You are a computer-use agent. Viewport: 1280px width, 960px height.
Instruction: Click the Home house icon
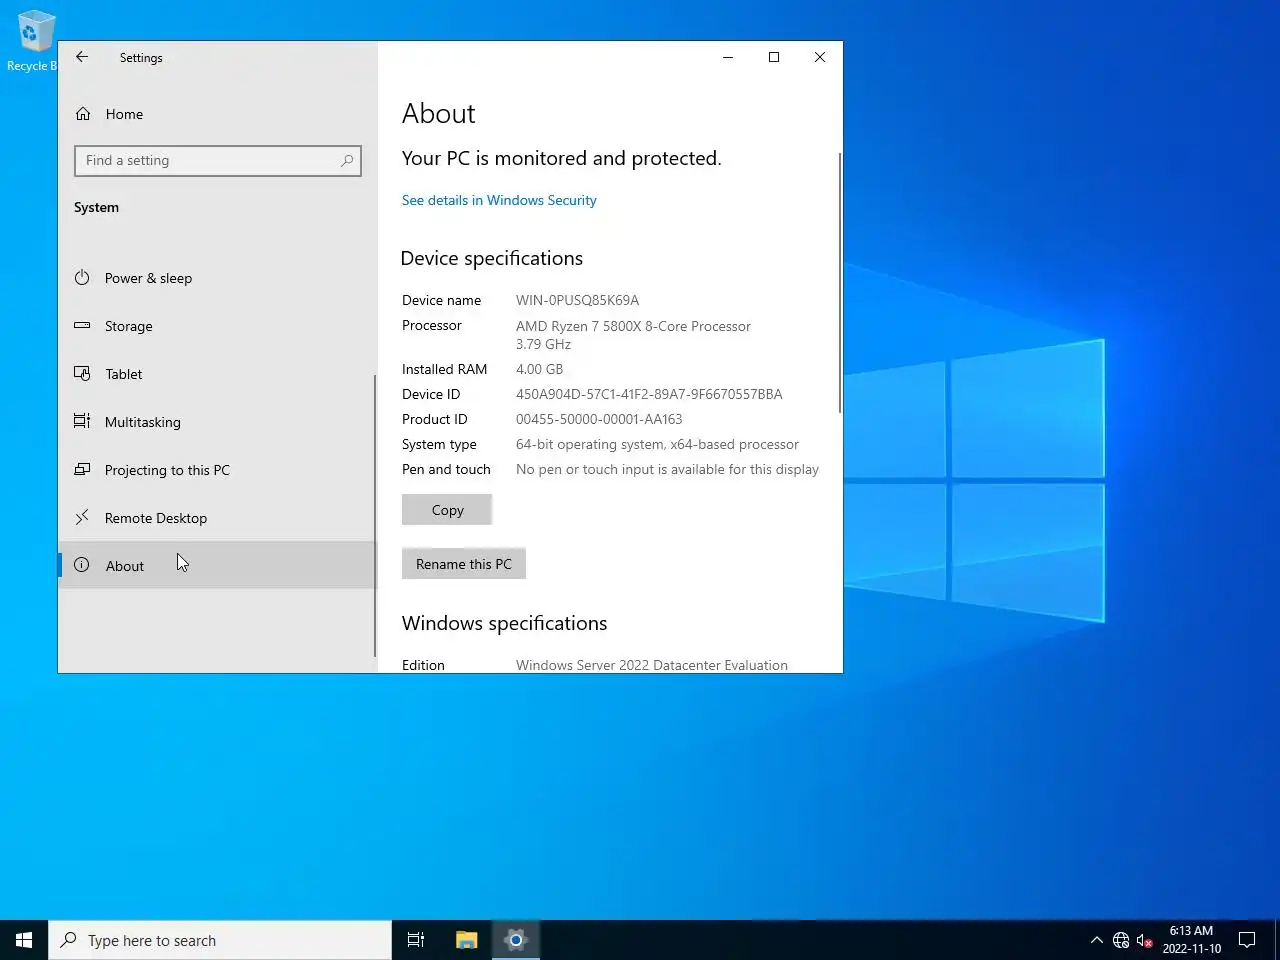(x=83, y=114)
